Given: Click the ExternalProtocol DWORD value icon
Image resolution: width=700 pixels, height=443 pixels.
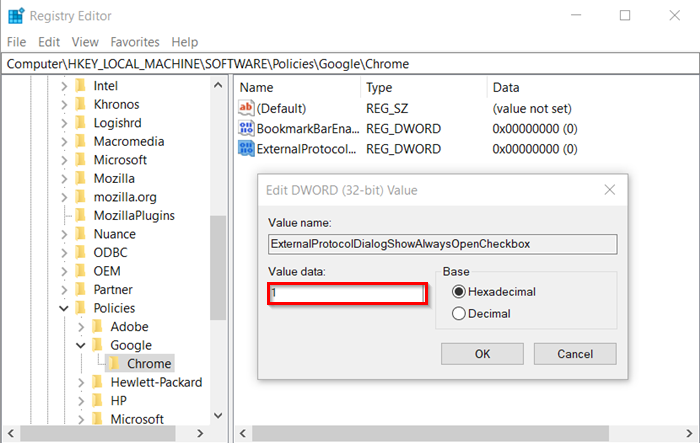Looking at the screenshot, I should pos(246,148).
